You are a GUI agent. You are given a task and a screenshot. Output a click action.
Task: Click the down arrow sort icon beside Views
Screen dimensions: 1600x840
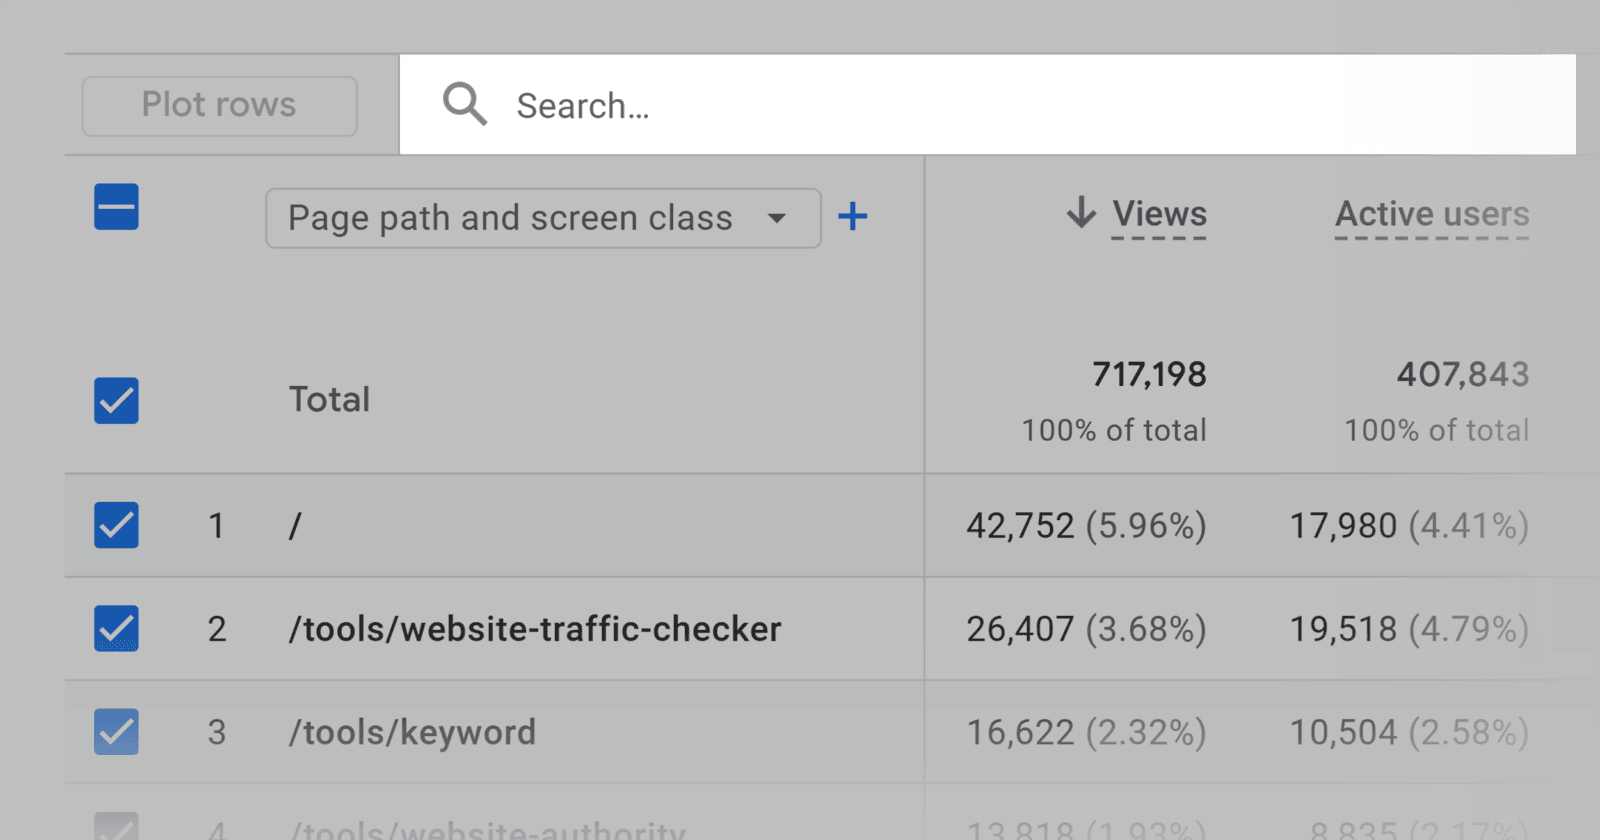[1081, 212]
